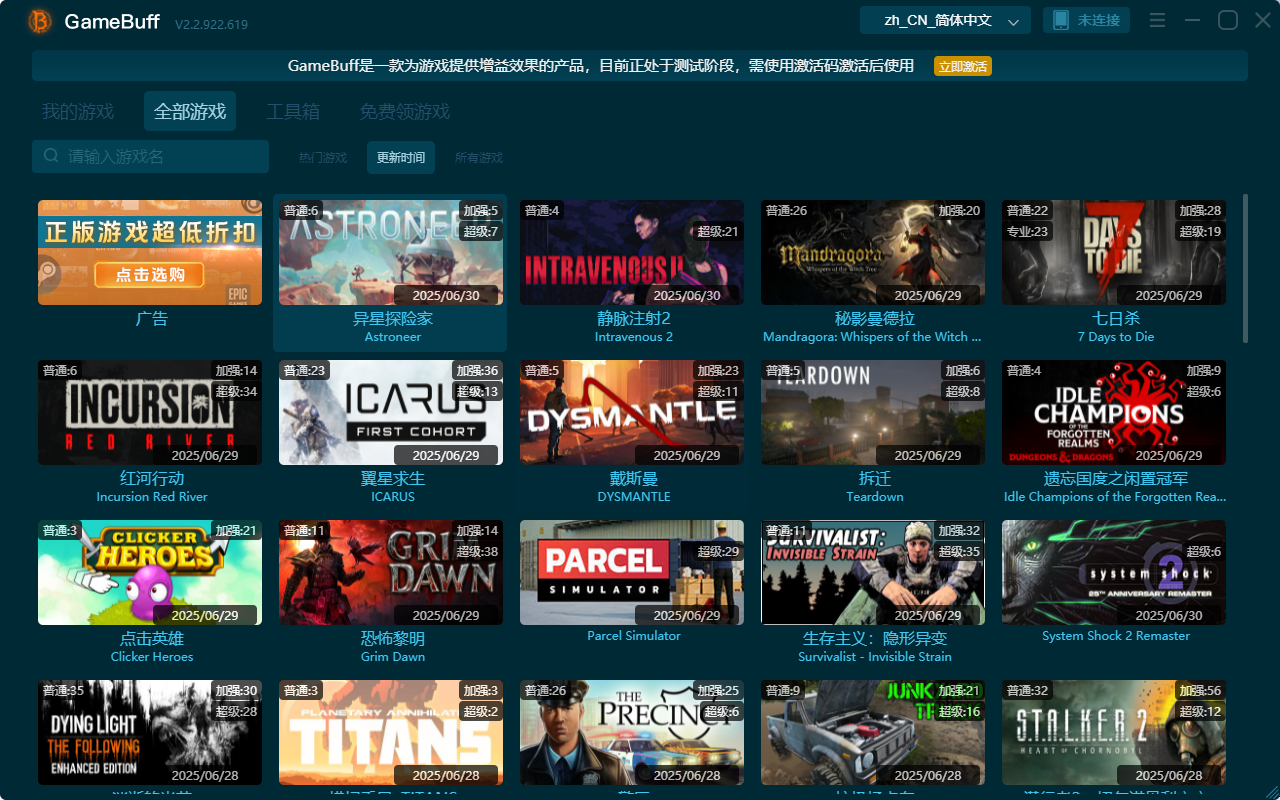Select the Dying Light The Following thumbnail

(x=150, y=732)
